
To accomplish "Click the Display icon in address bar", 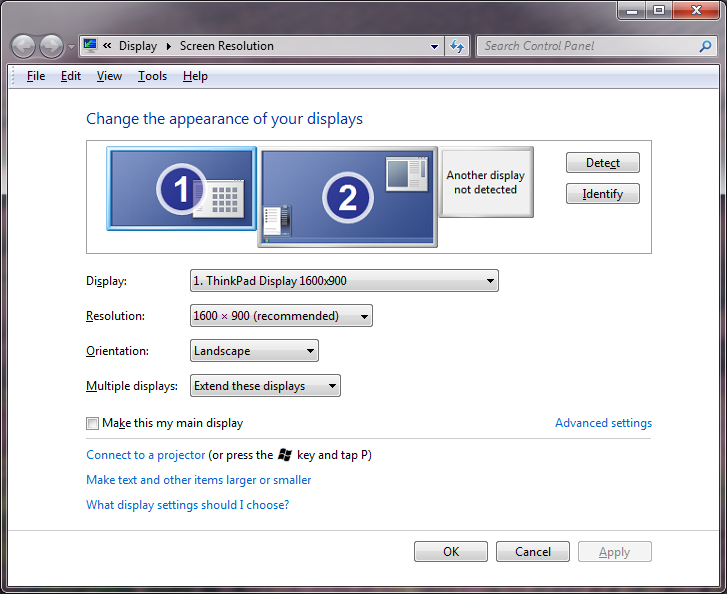I will point(91,46).
